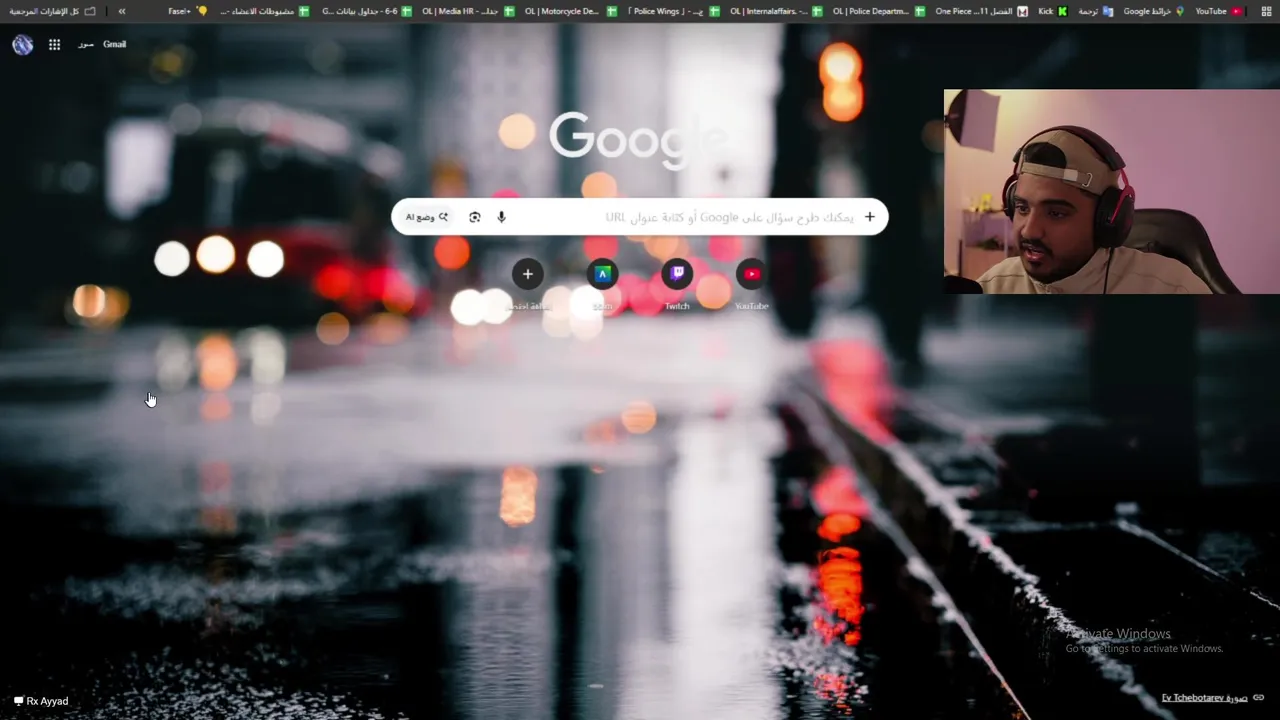Image resolution: width=1280 pixels, height=720 pixels.
Task: Open the Police Wings spreadsheet bookmark
Action: point(673,11)
